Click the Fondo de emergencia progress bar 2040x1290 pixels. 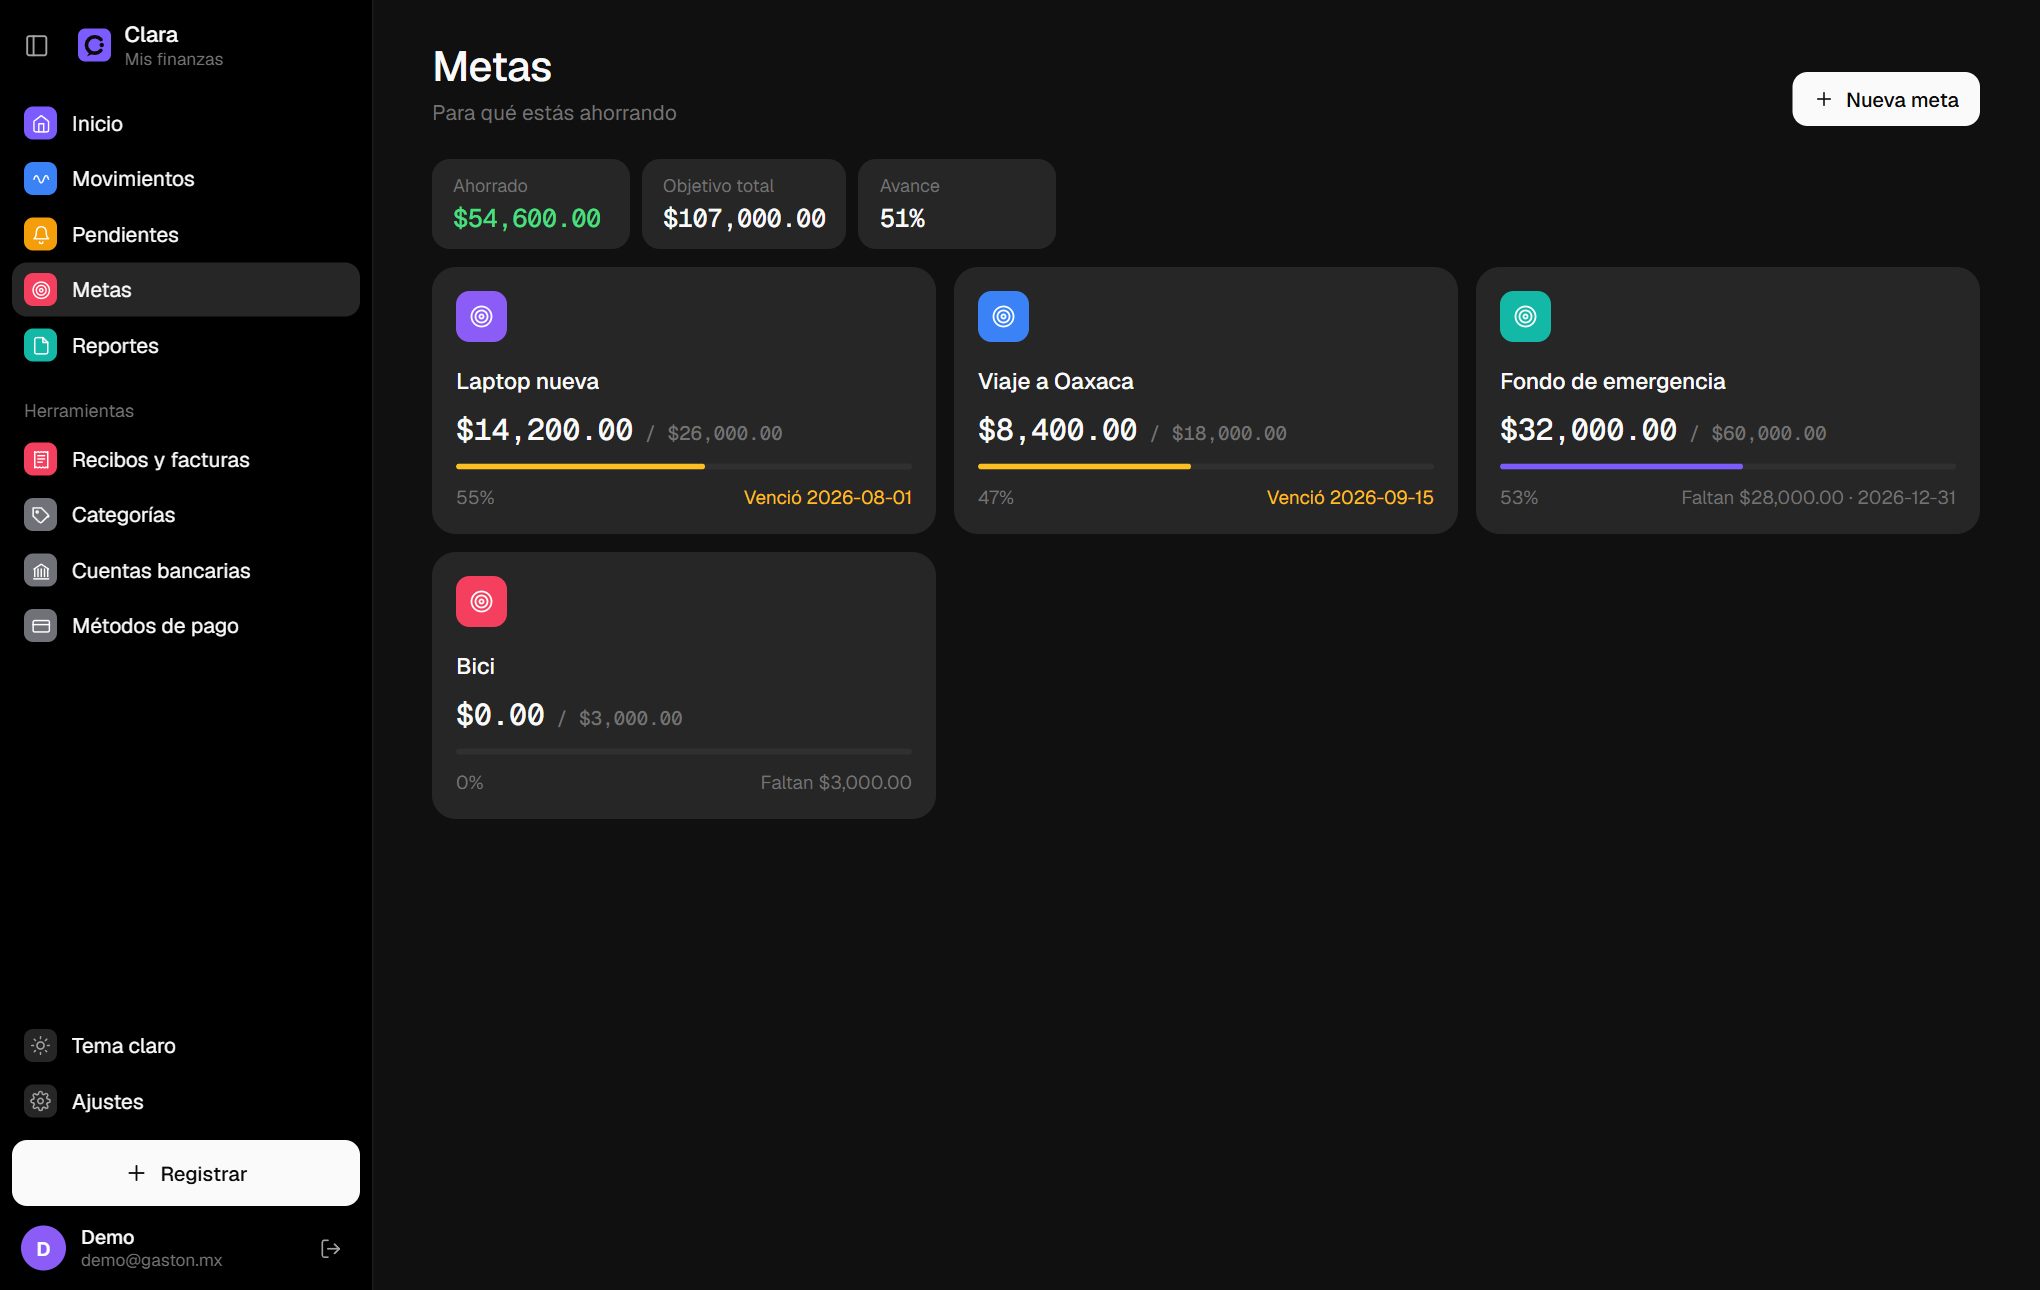[x=1728, y=466]
